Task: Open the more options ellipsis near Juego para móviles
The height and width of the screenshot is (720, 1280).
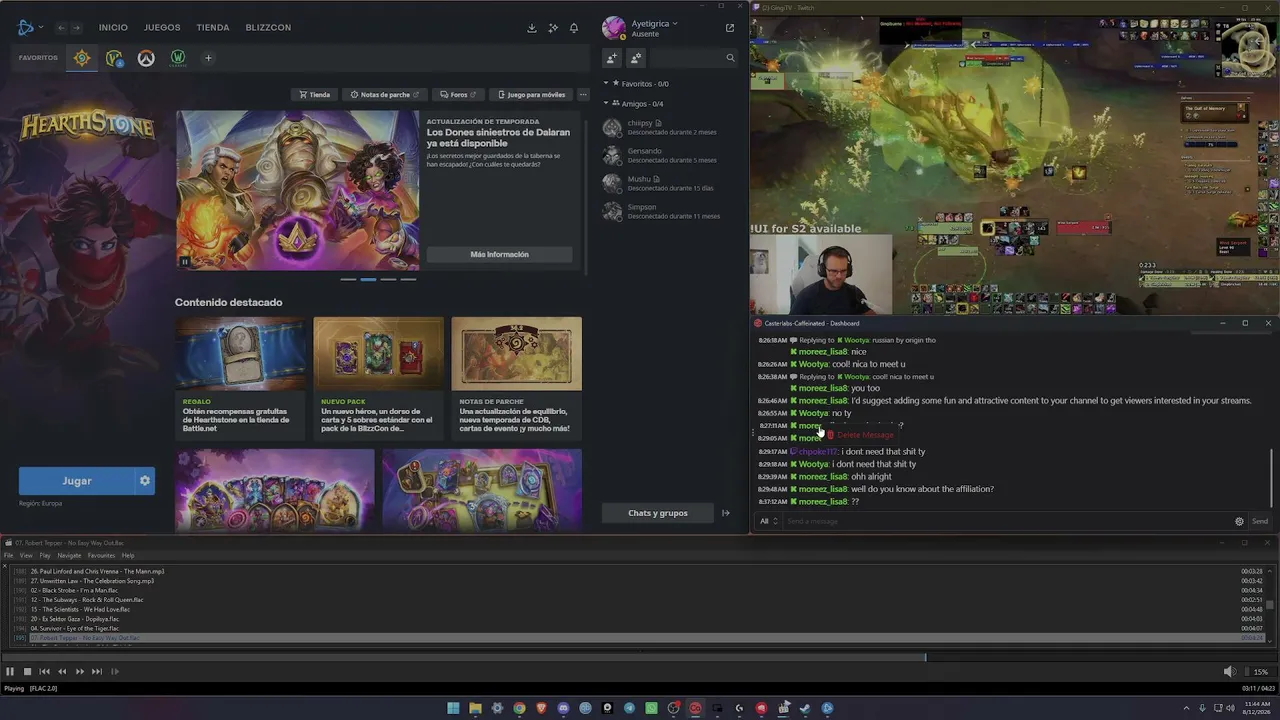Action: pos(583,95)
